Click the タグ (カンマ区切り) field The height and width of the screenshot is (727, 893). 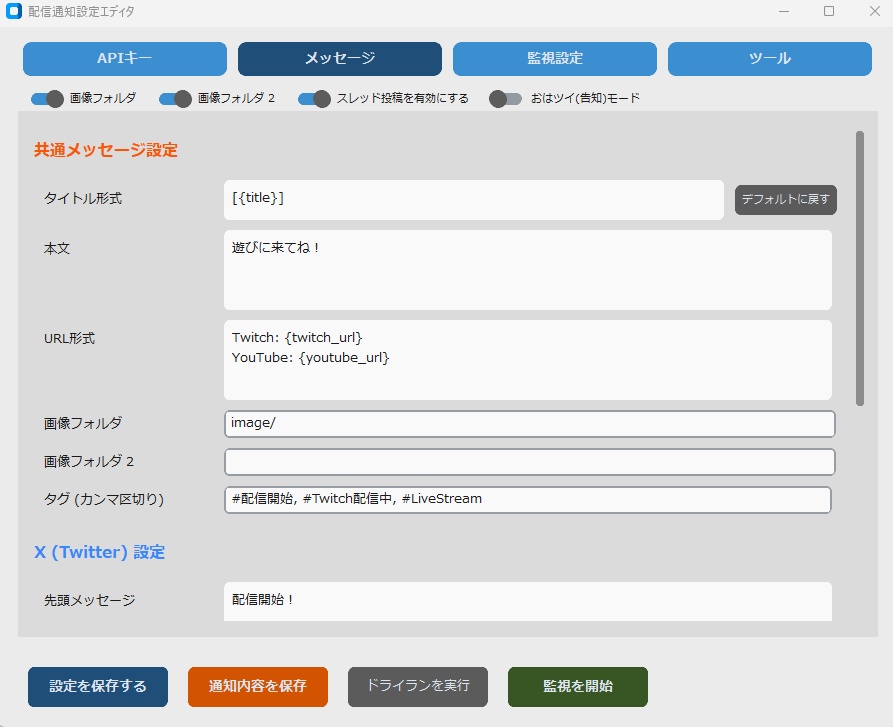click(x=530, y=499)
